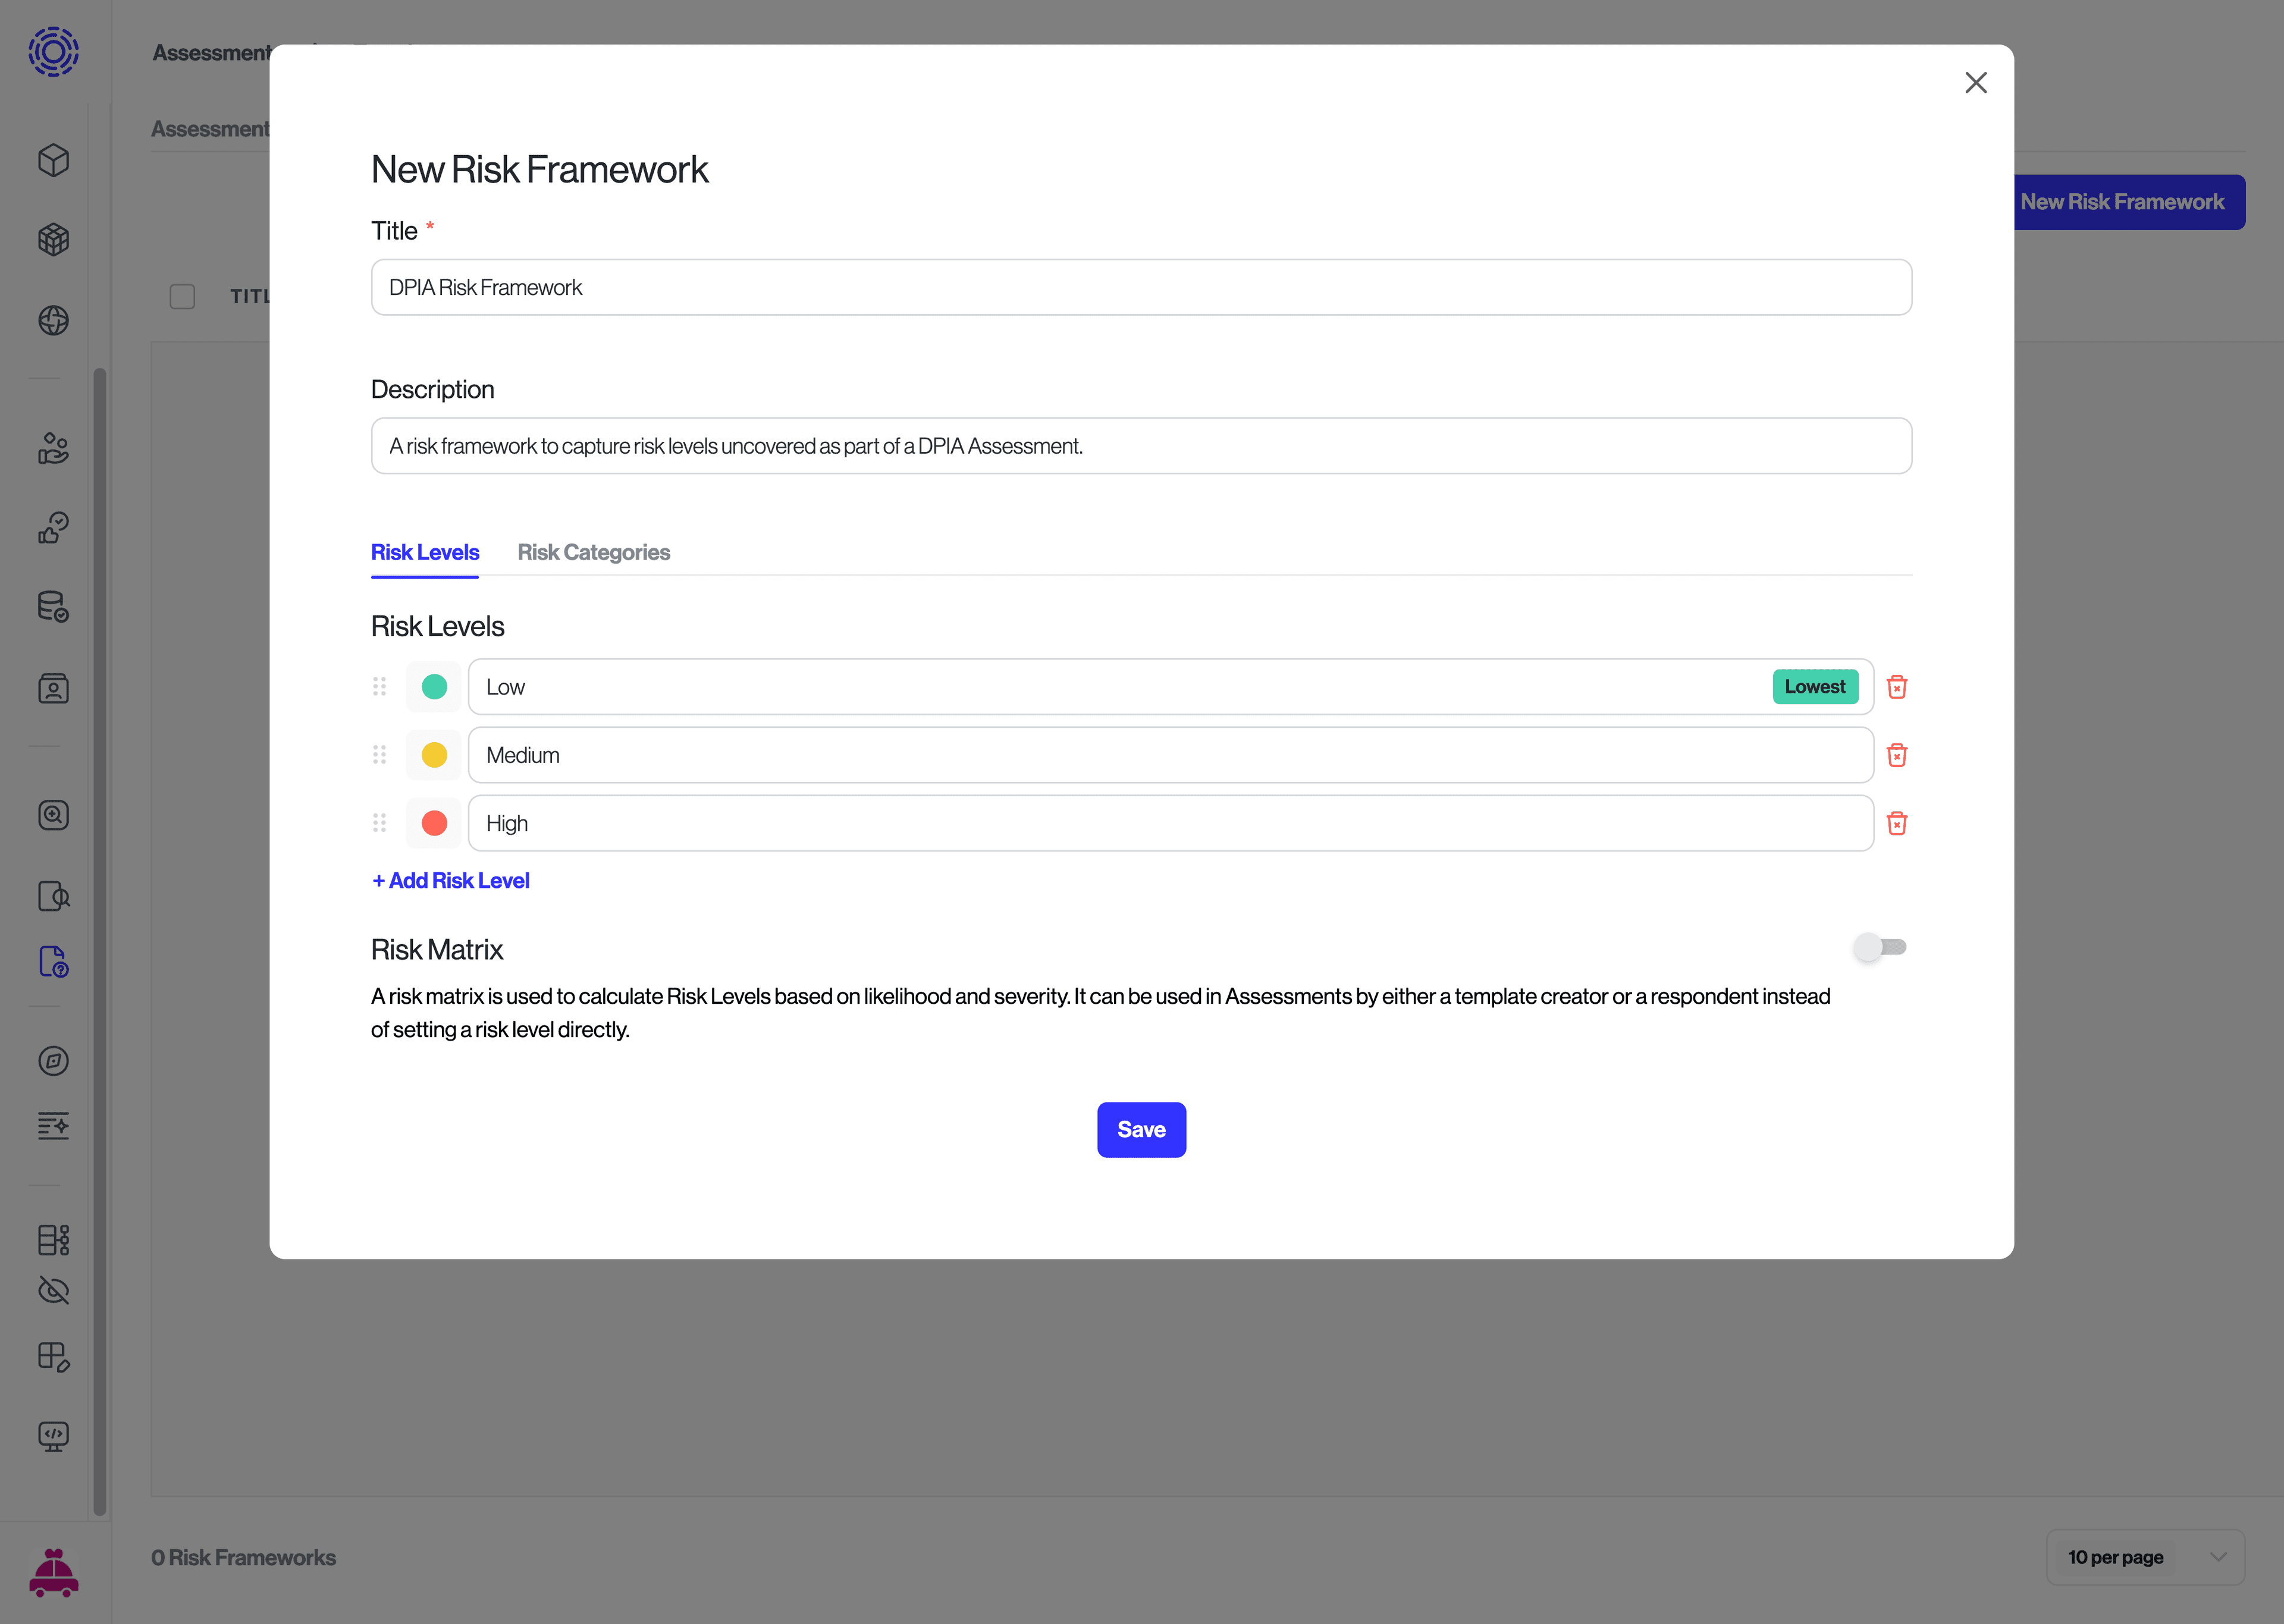Screen dimensions: 2284x1624
Task: Click the Add Risk Level link
Action: 450,880
